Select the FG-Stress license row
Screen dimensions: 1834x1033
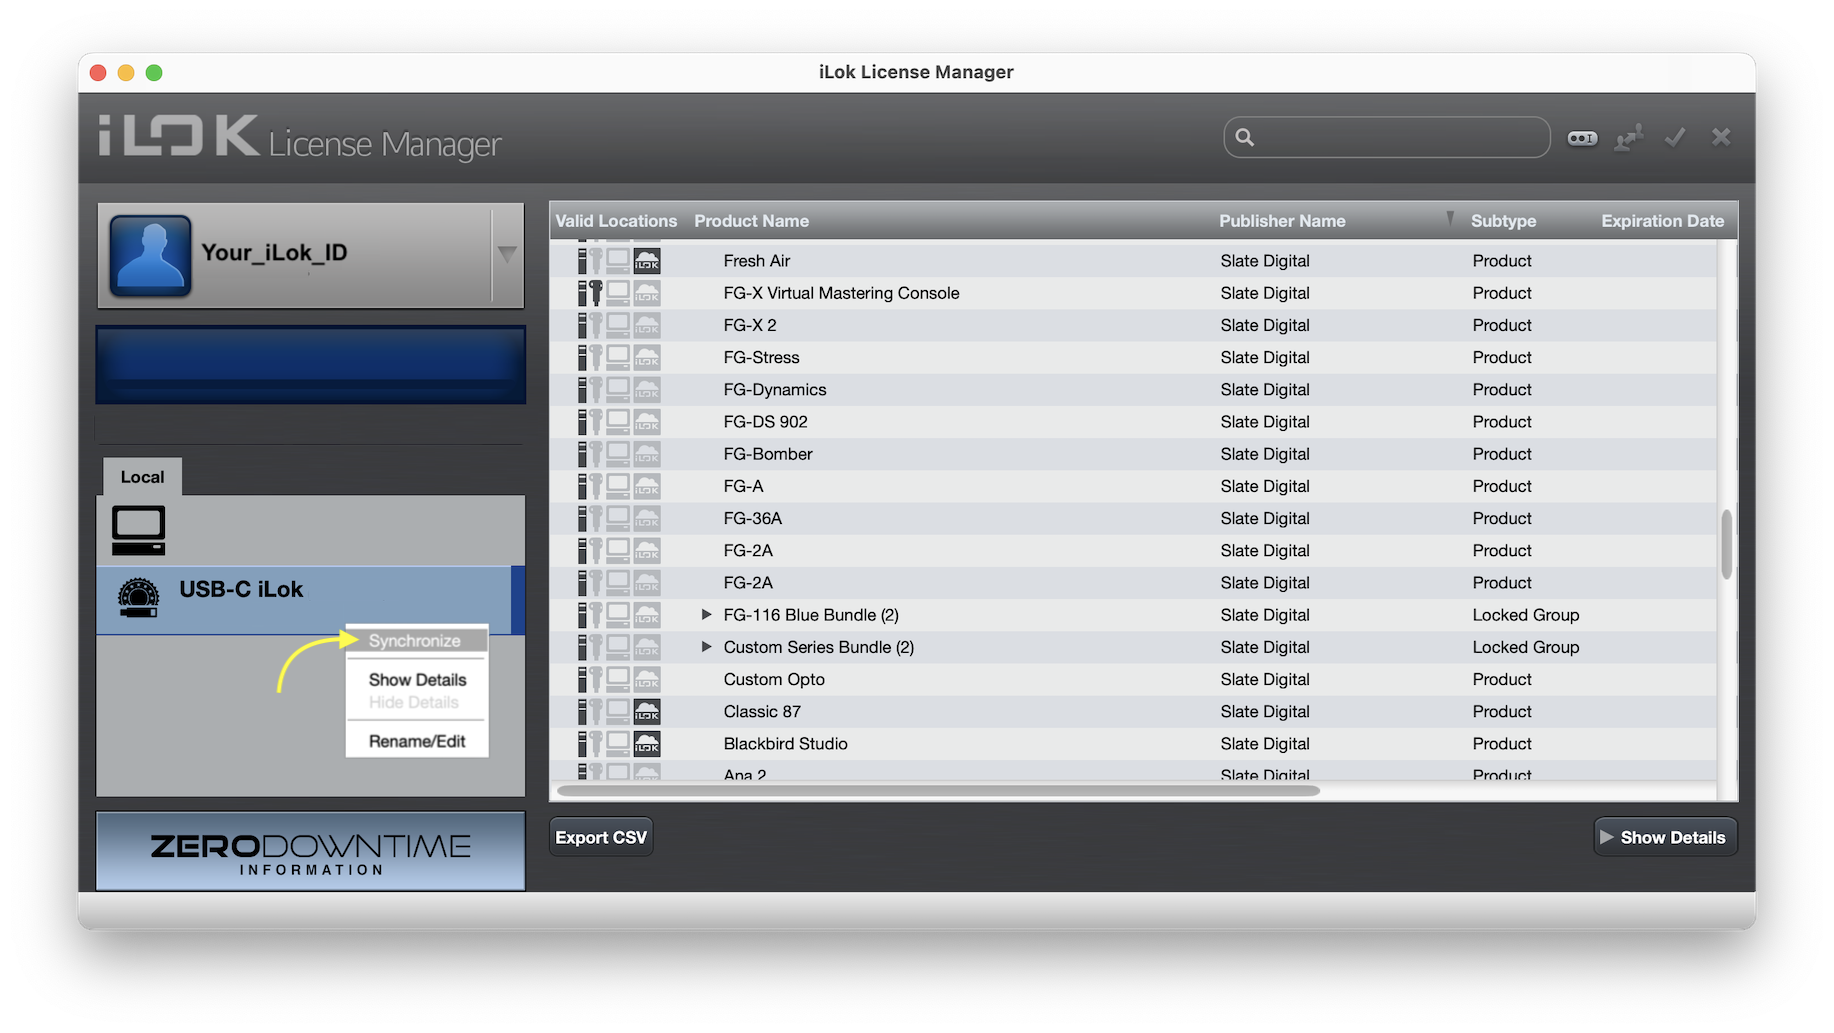(x=1133, y=357)
